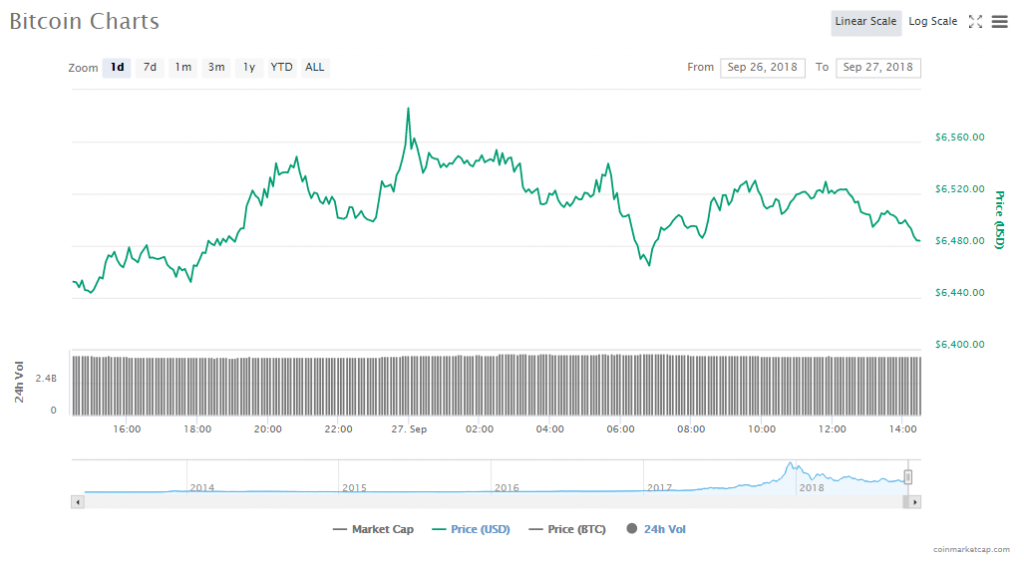Switch to Linear Scale
Image resolution: width=1024 pixels, height=563 pixels.
tap(866, 22)
